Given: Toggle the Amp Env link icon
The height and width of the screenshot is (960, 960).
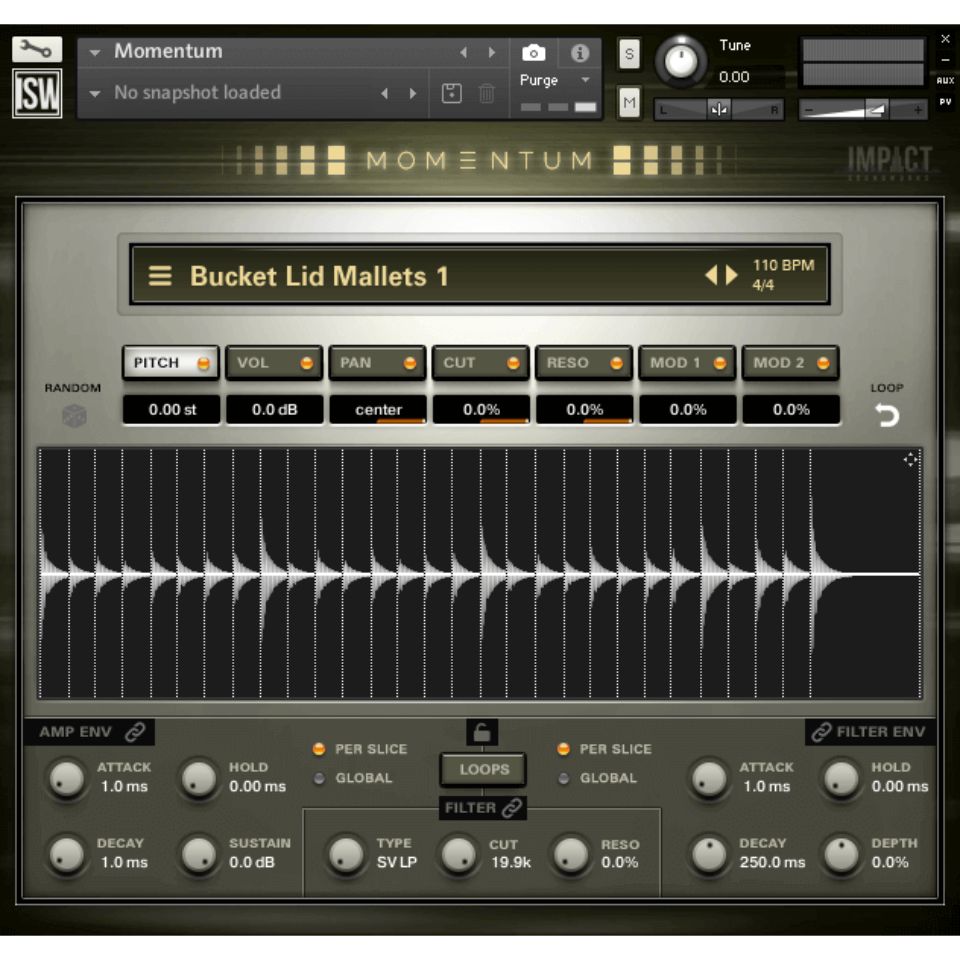Looking at the screenshot, I should tap(135, 732).
